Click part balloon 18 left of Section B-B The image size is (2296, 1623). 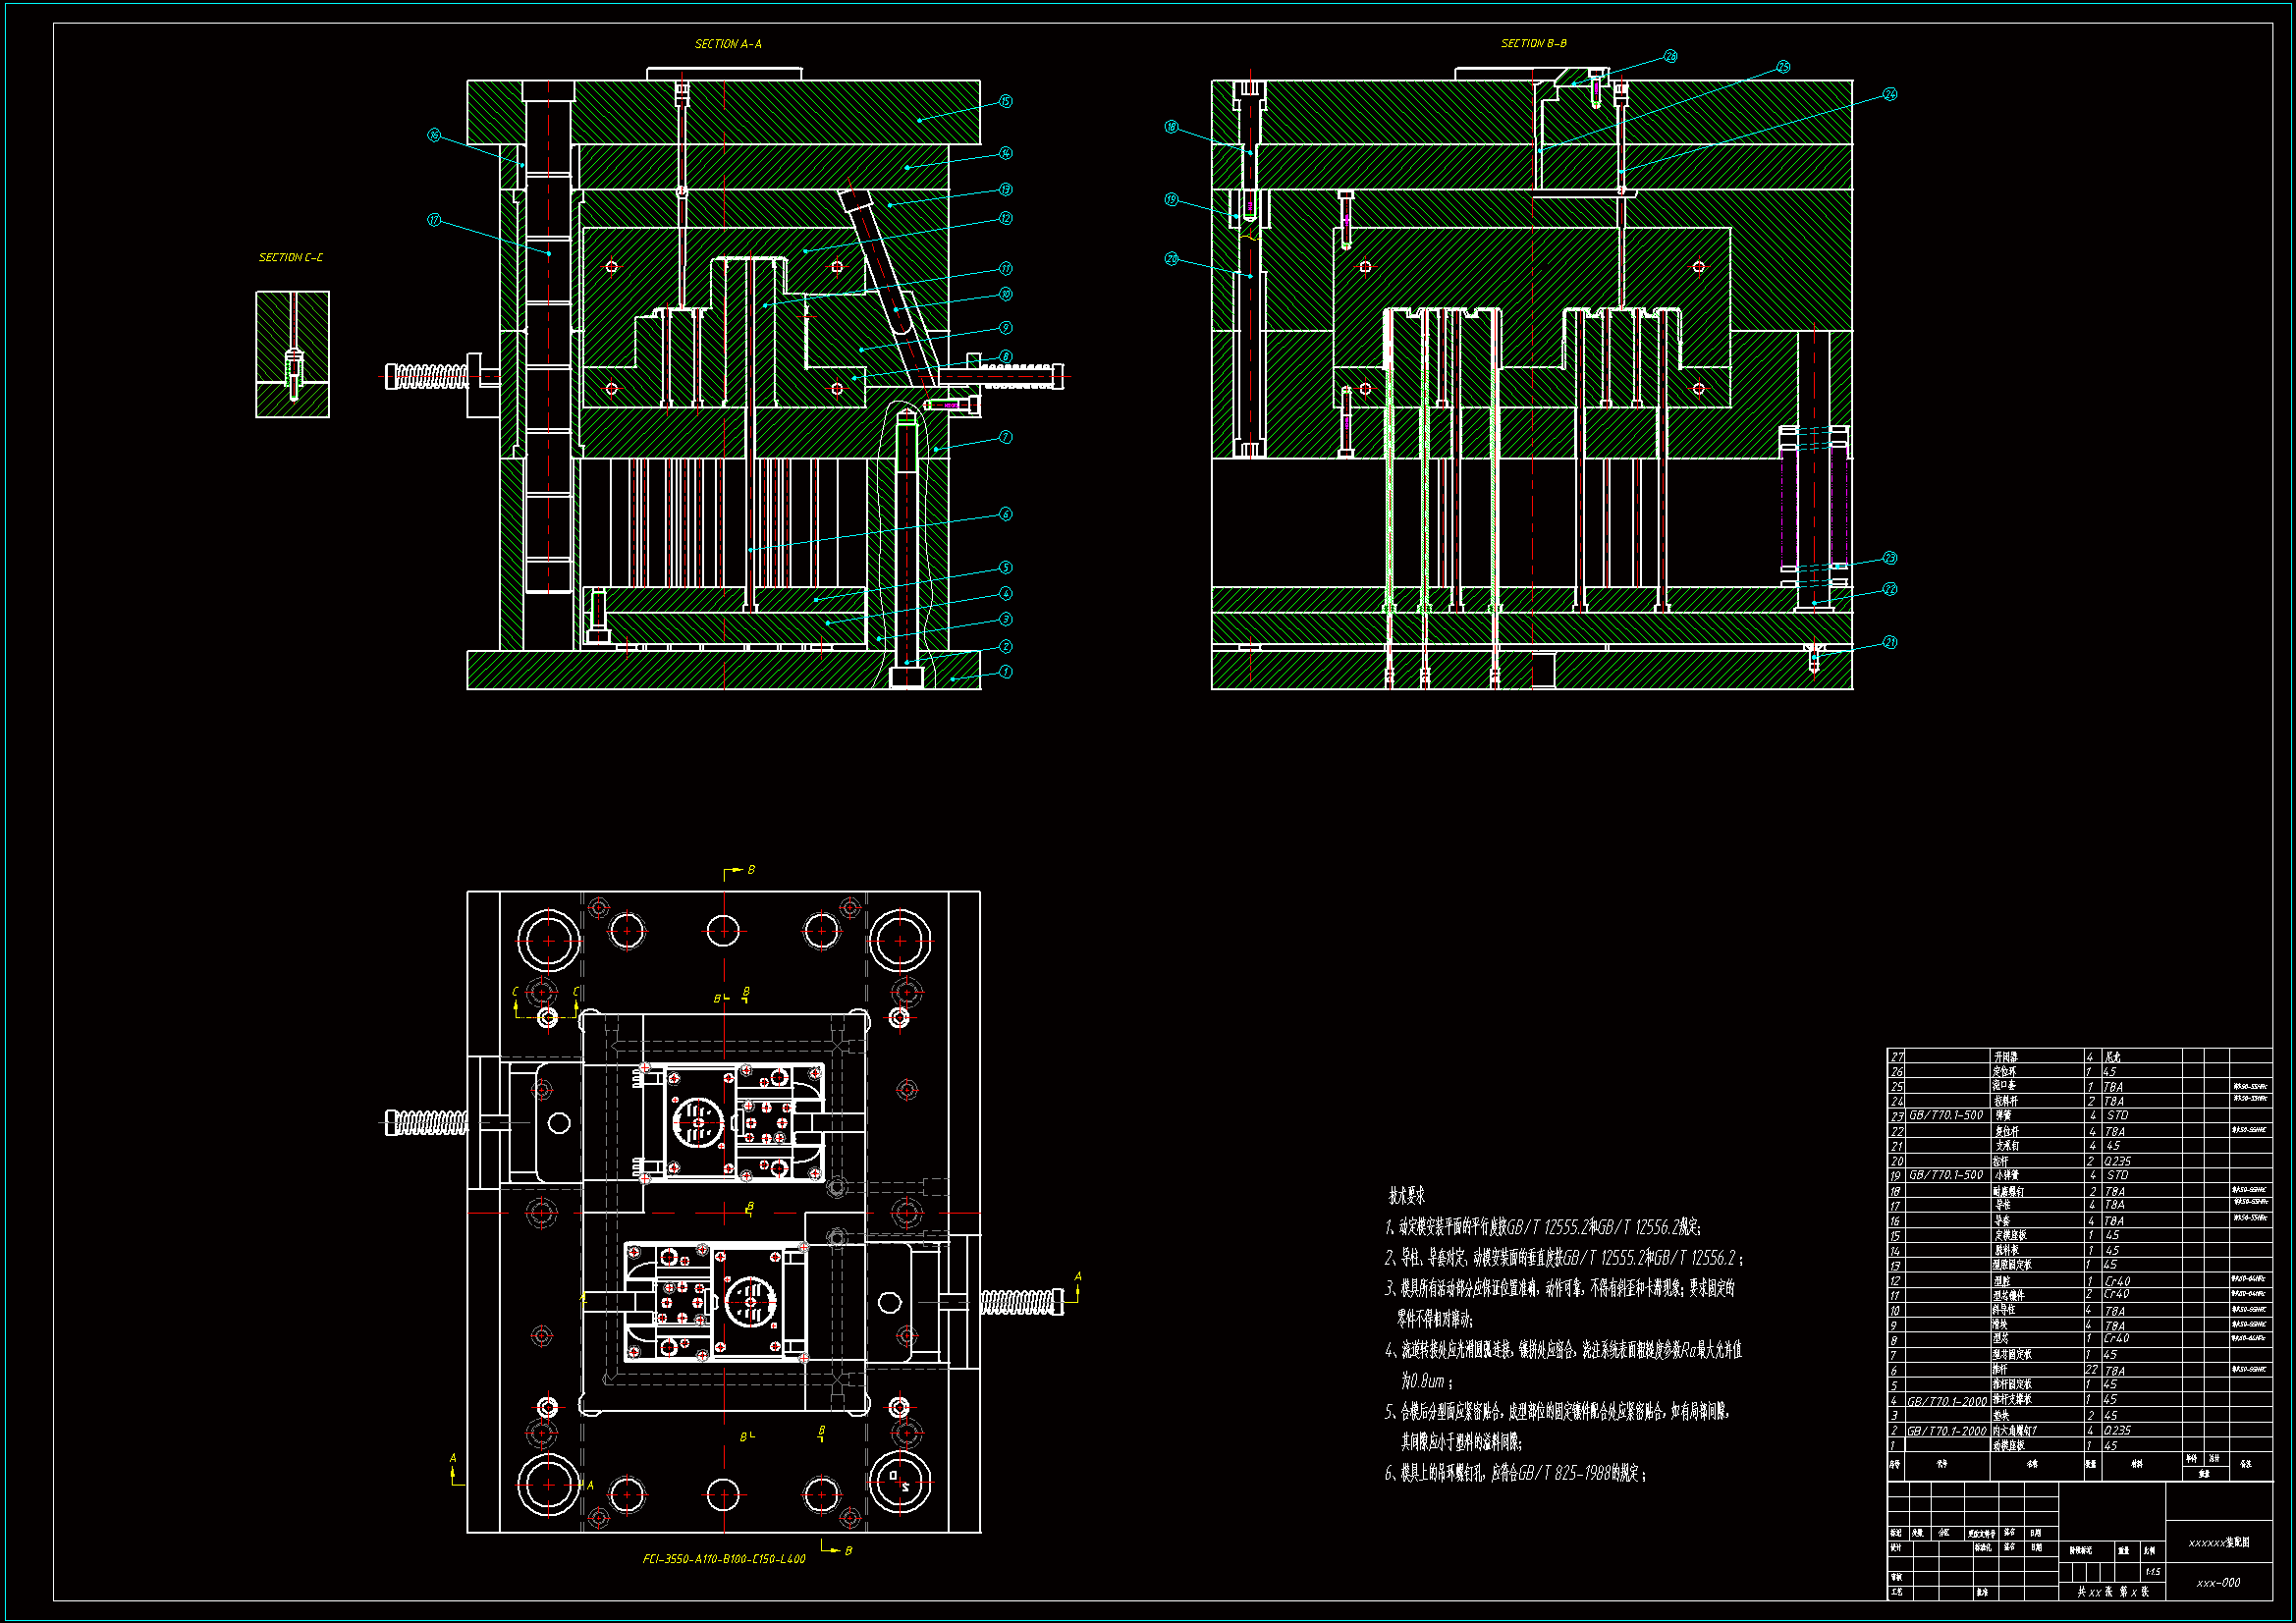1171,127
